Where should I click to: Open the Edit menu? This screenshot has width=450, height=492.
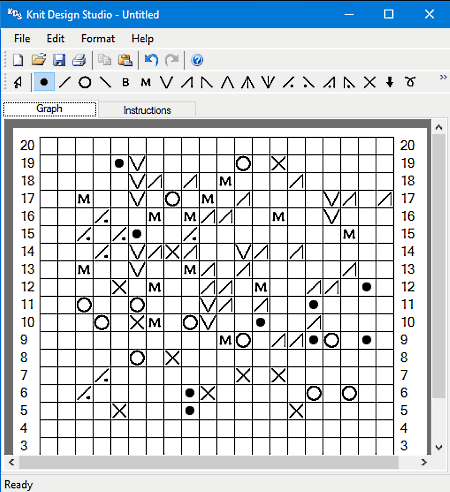click(55, 39)
